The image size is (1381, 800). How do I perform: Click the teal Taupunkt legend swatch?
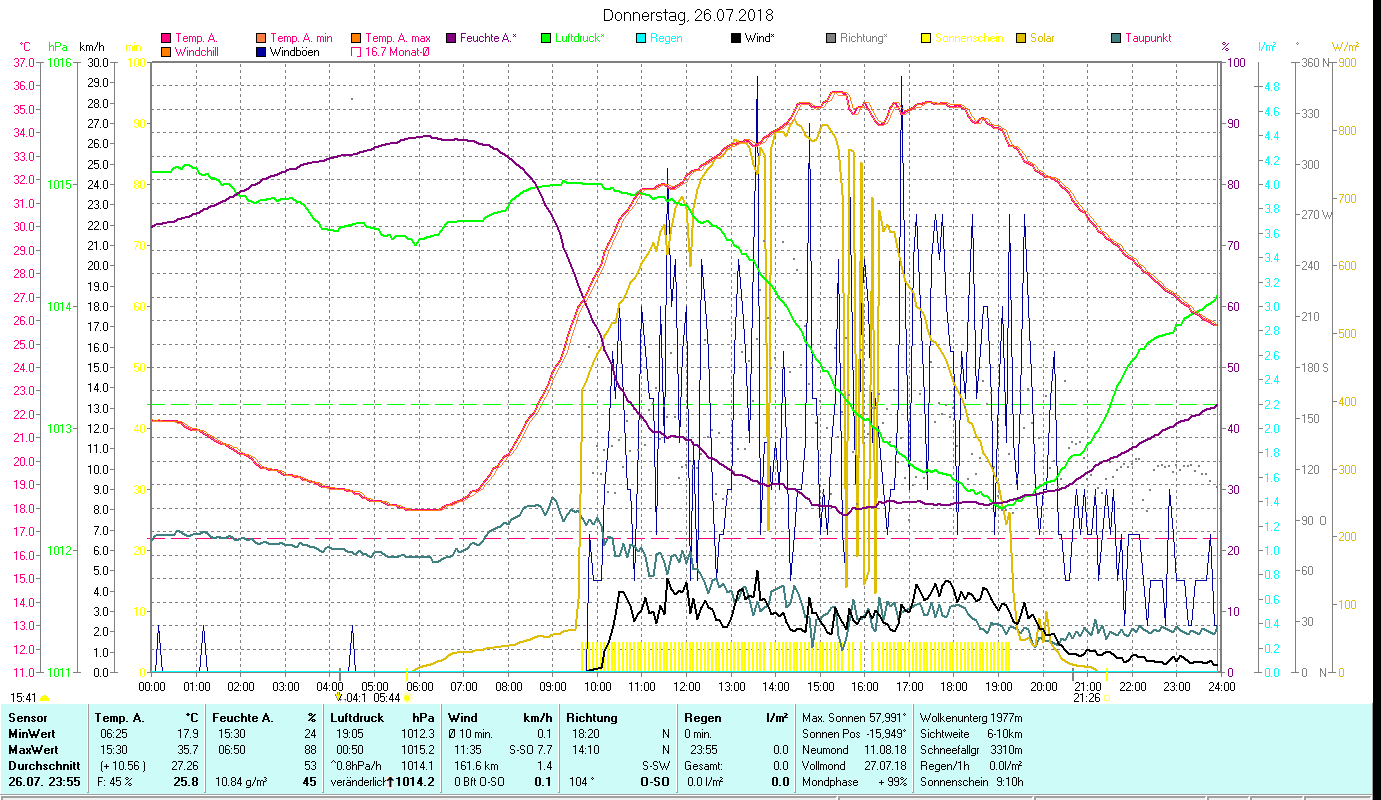1116,38
